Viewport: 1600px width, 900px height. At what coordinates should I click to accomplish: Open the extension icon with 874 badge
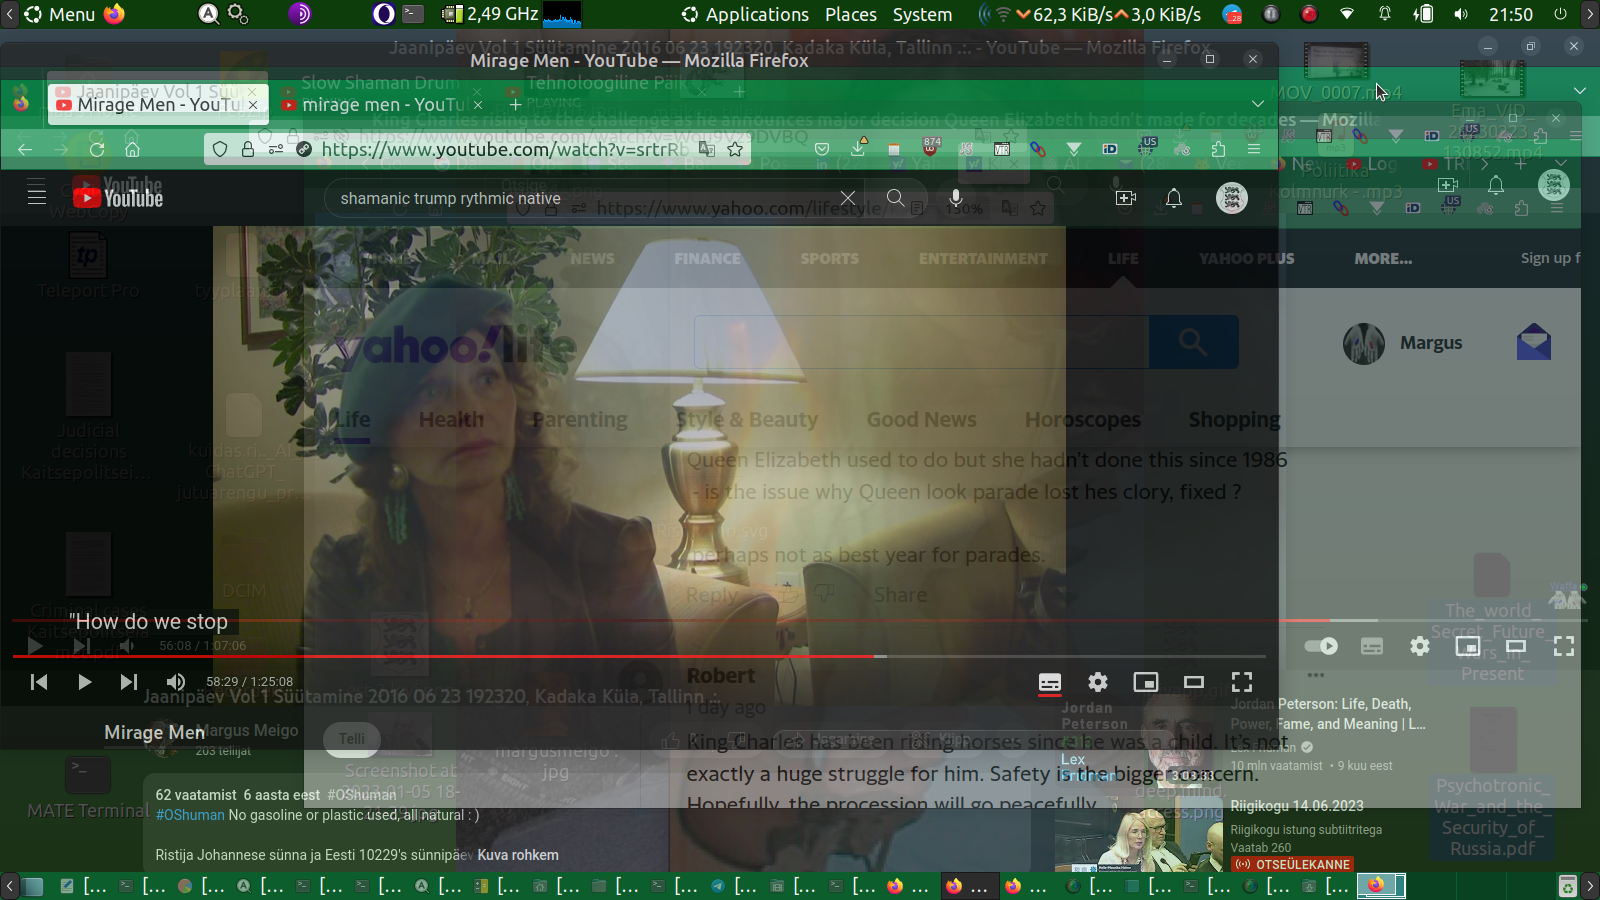pyautogui.click(x=931, y=147)
